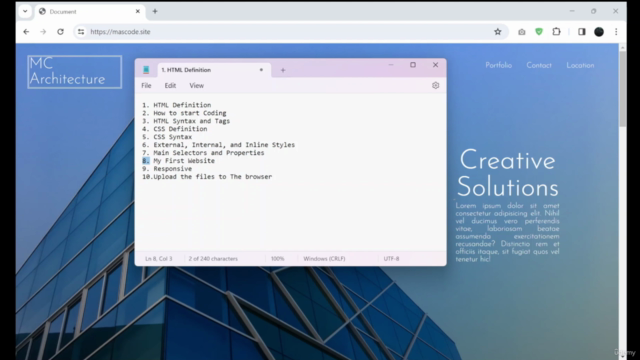View site information icon in address bar
The image size is (640, 360).
81,31
